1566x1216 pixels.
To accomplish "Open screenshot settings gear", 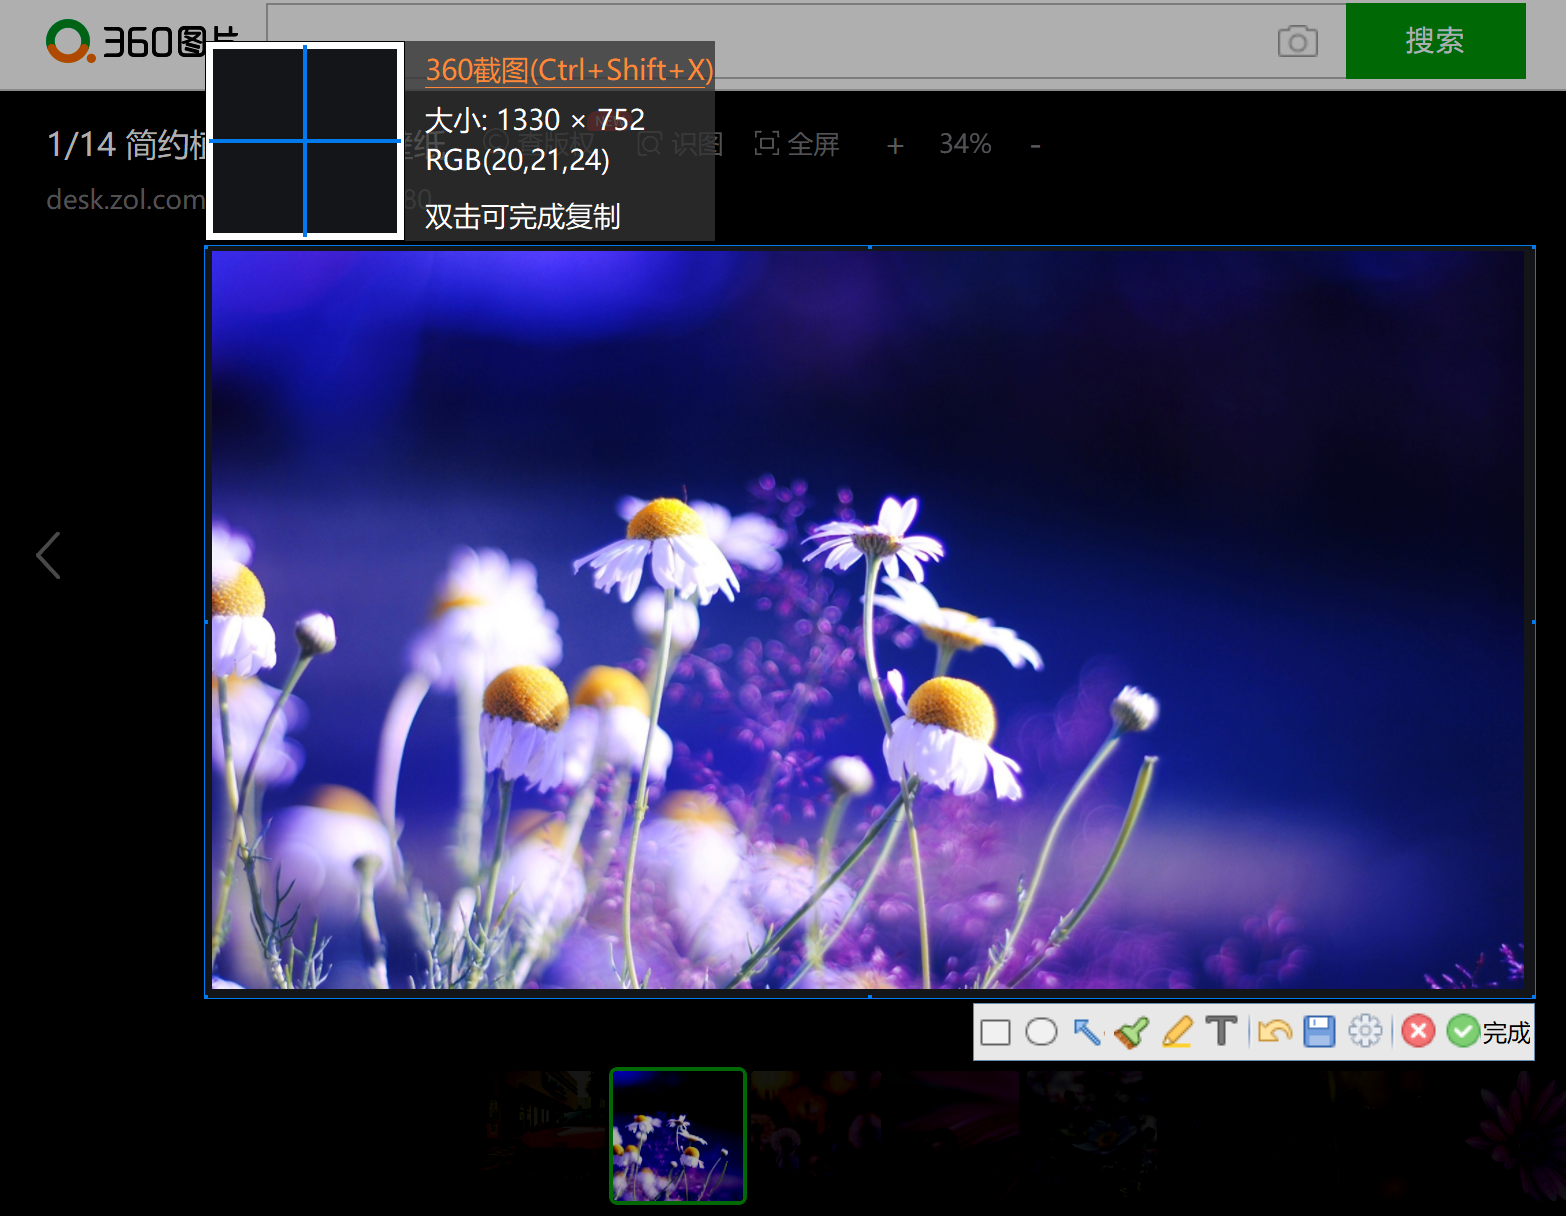I will pyautogui.click(x=1365, y=1031).
